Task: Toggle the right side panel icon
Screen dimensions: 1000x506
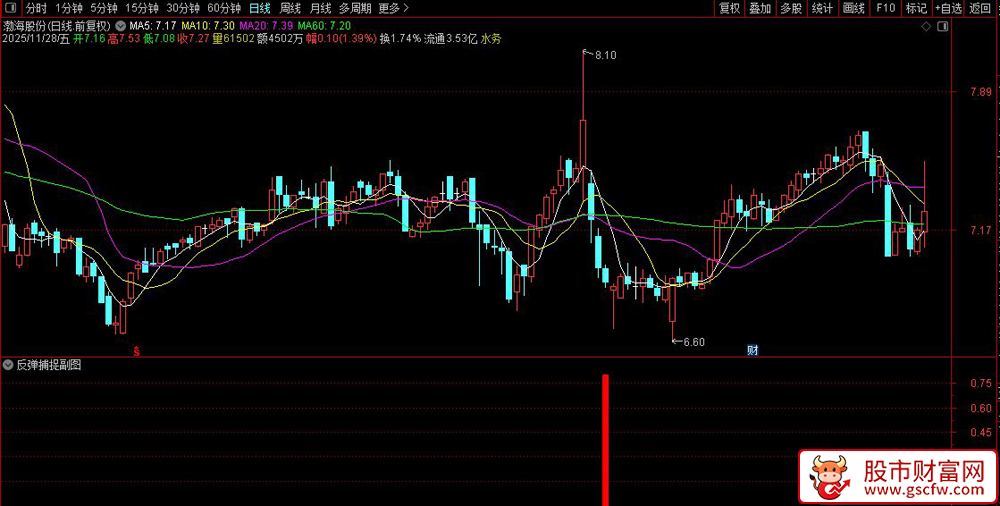Action: (x=943, y=26)
